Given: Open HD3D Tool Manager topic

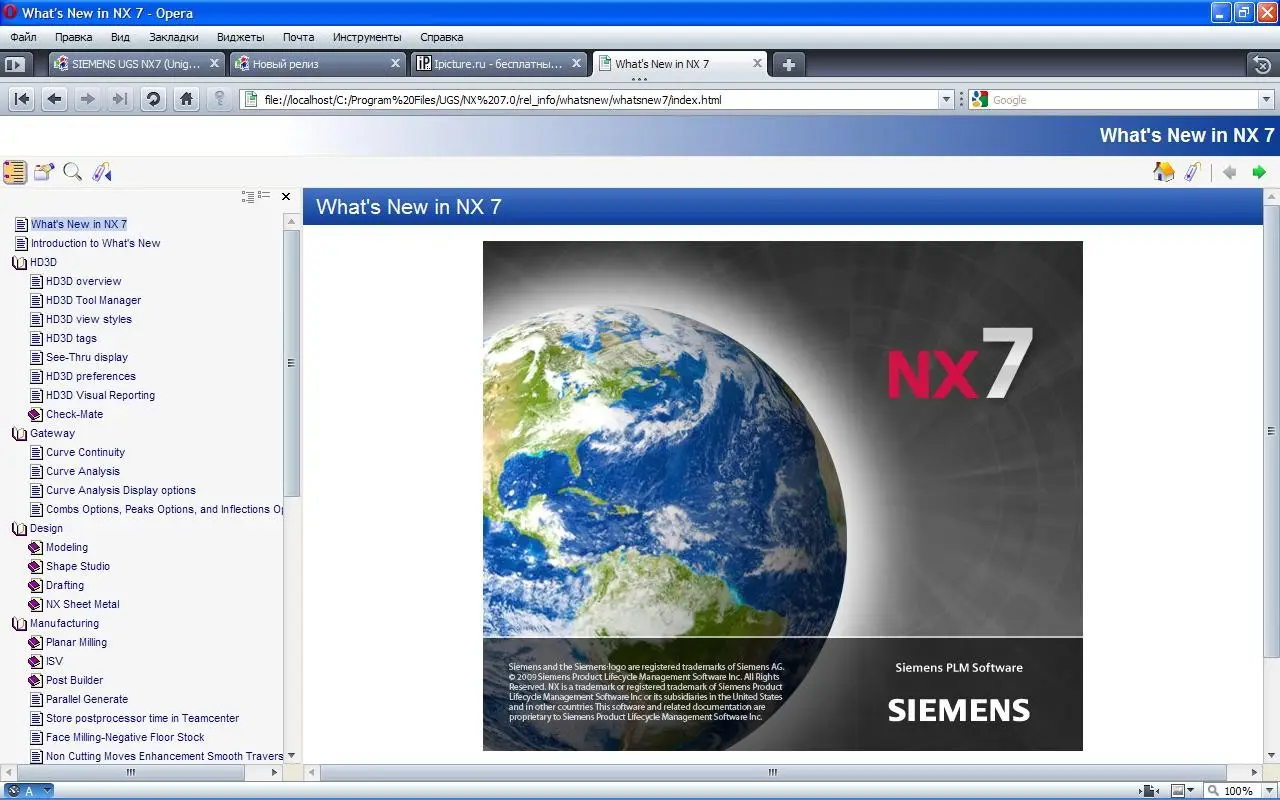Looking at the screenshot, I should click(94, 300).
